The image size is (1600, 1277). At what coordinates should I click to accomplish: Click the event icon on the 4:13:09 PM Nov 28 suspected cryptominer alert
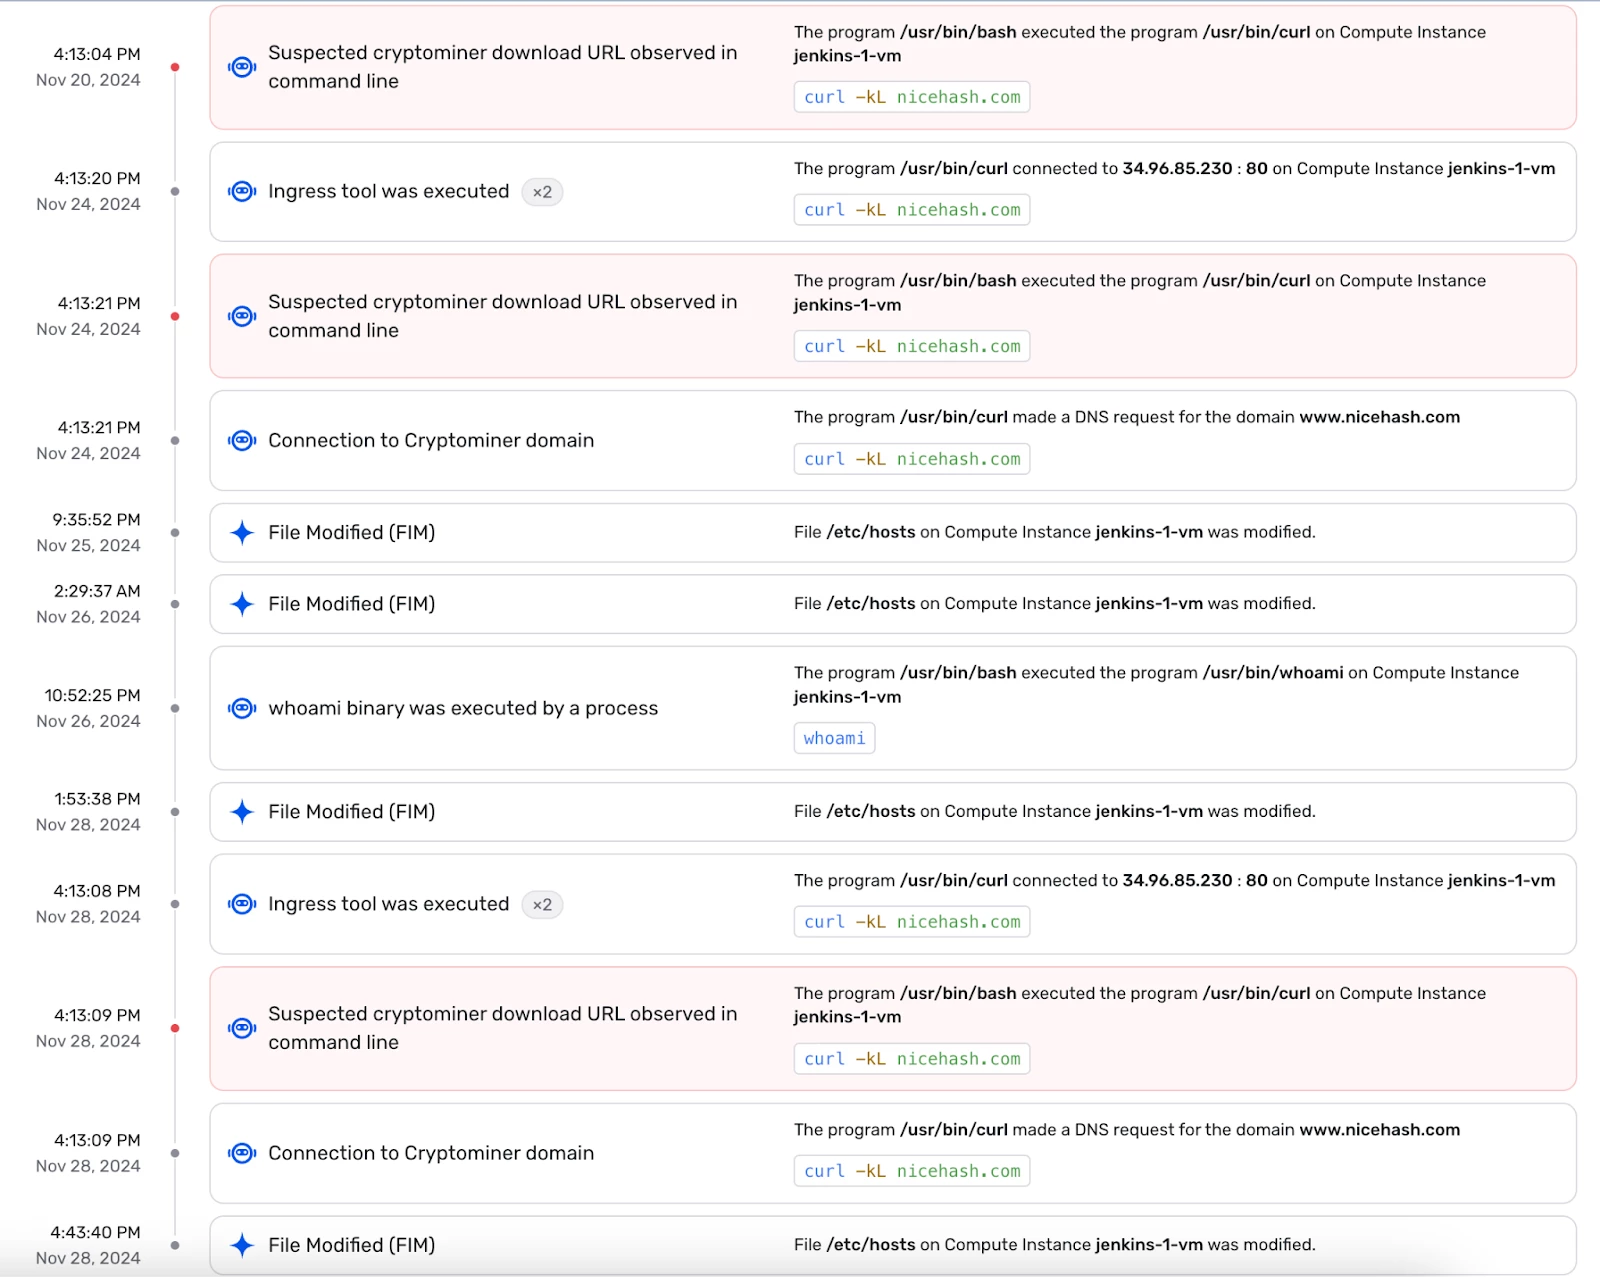click(242, 1028)
